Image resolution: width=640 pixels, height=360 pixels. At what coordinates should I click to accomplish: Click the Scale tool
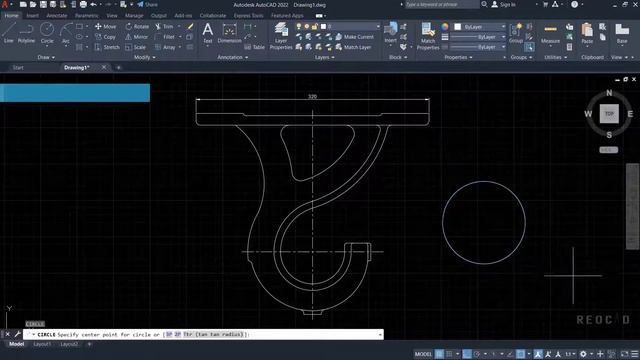click(135, 47)
